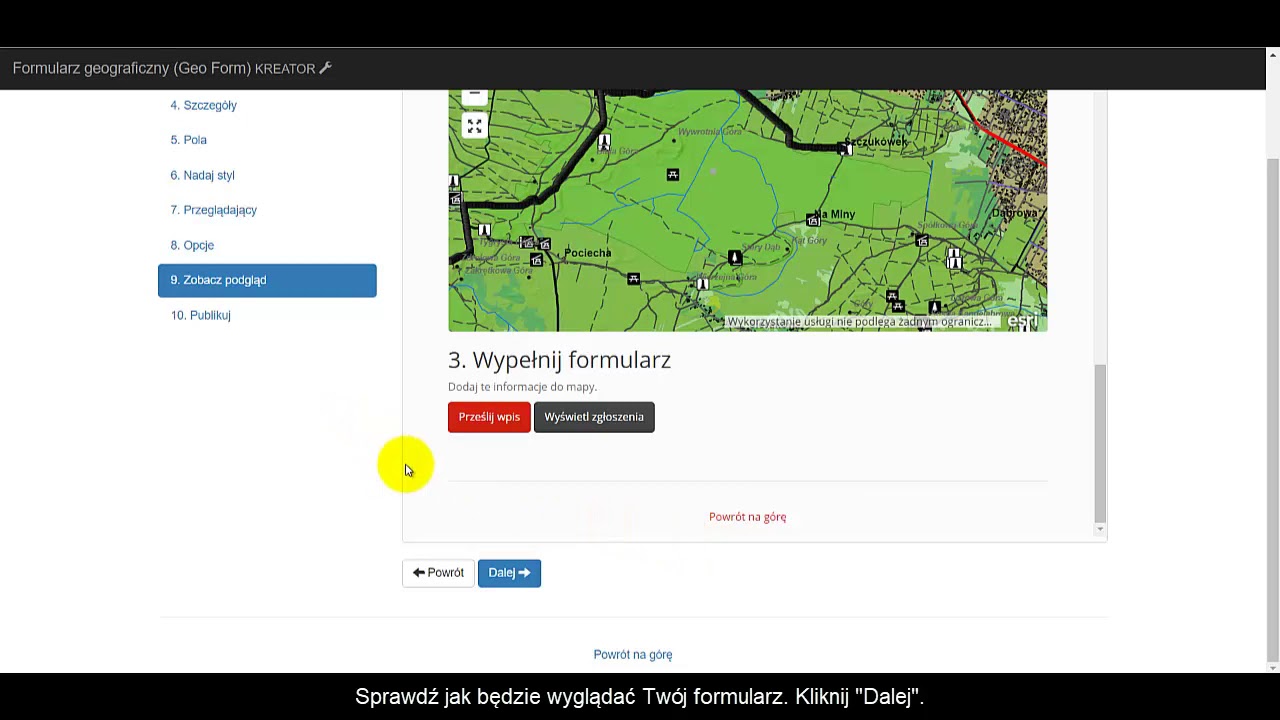
Task: Click the Wyświetl zgłoszenia button
Action: pos(594,417)
